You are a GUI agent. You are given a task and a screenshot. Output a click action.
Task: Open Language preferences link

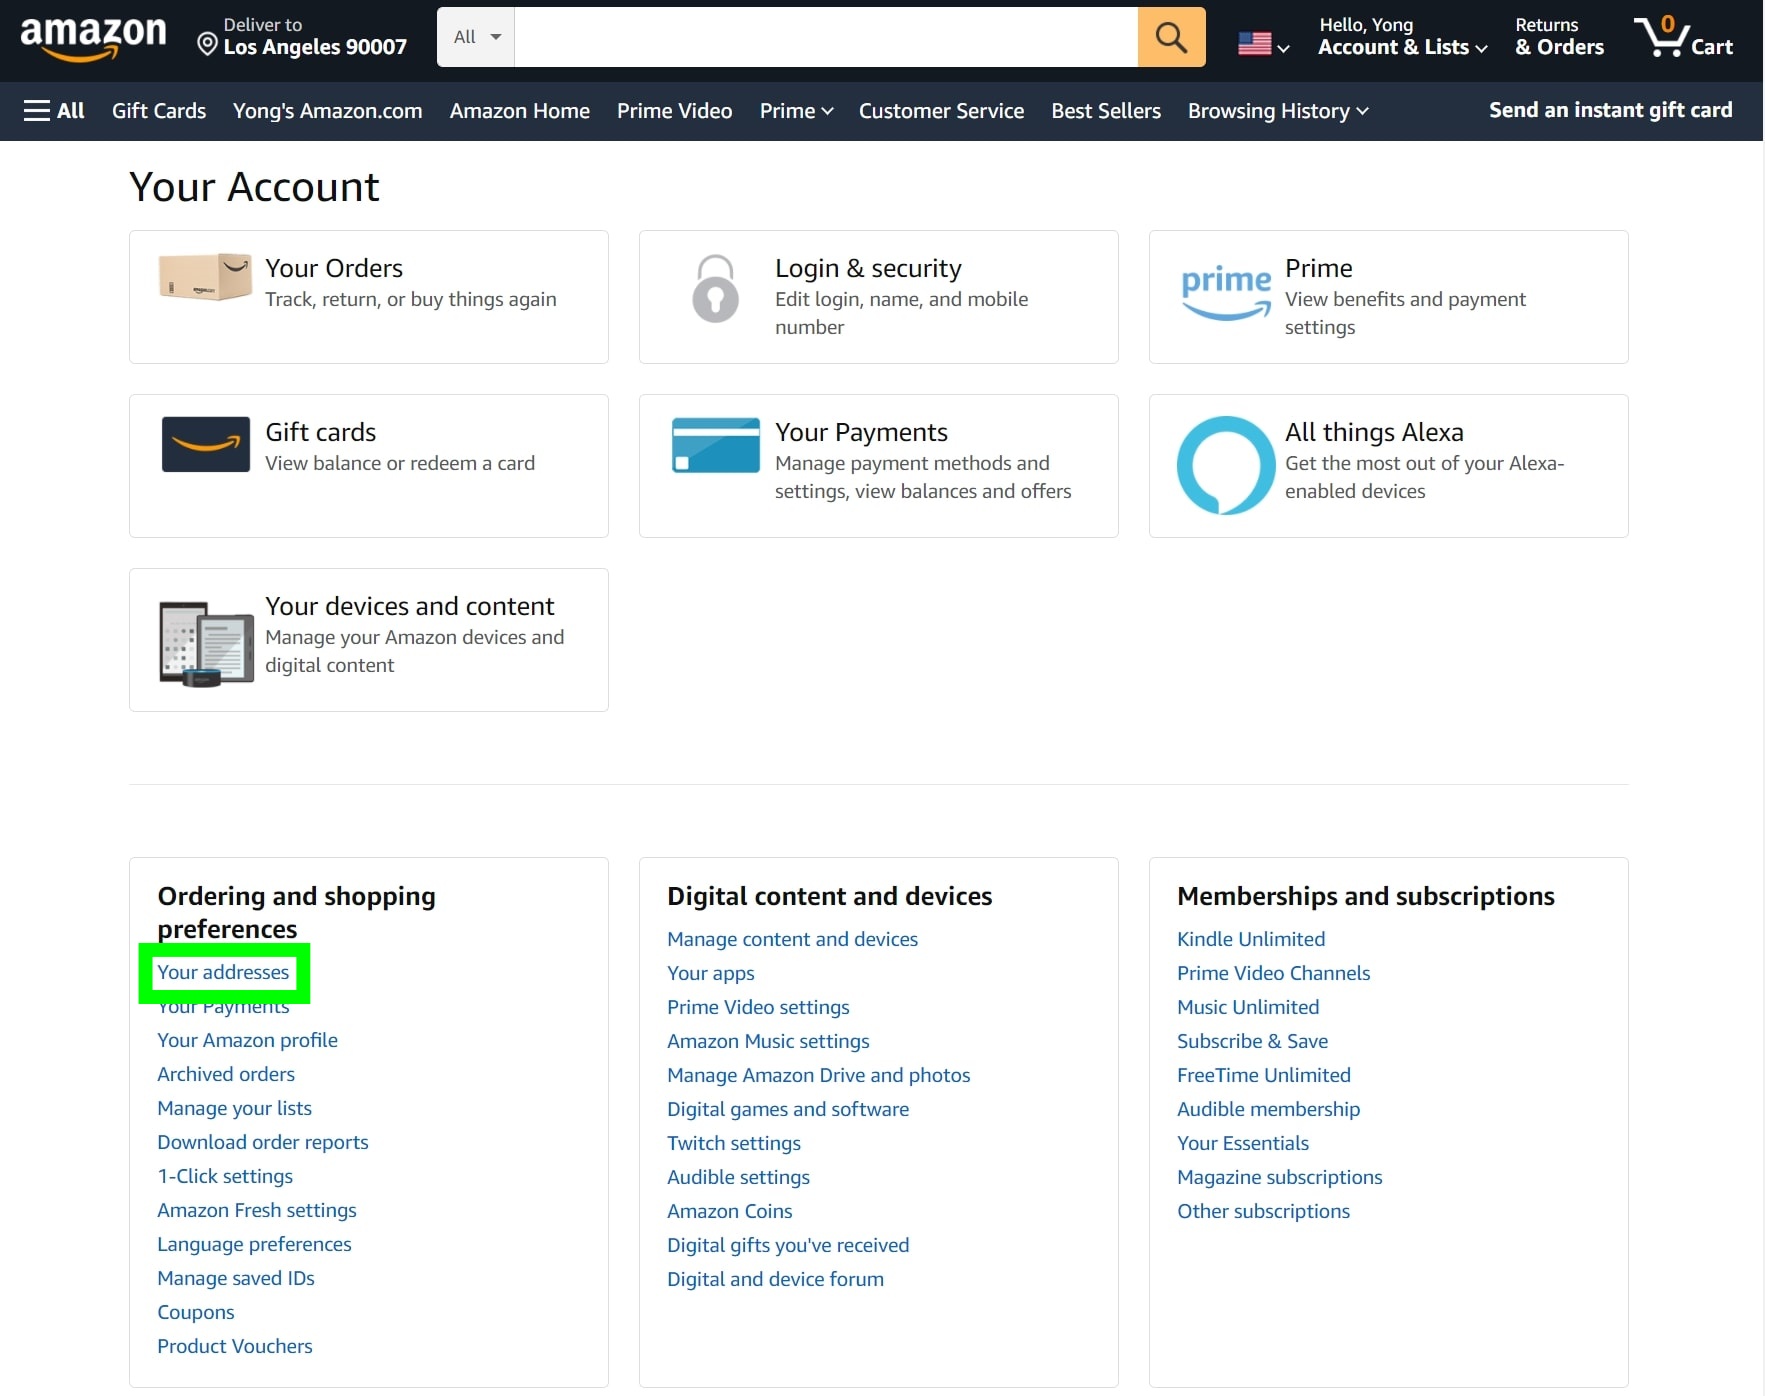(254, 1244)
